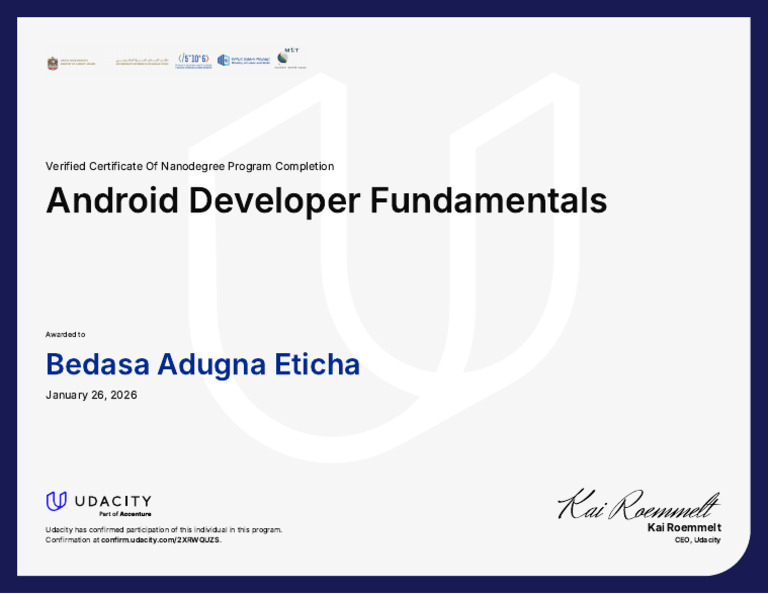
Task: Click the UDACITY wordmark
Action: click(113, 501)
